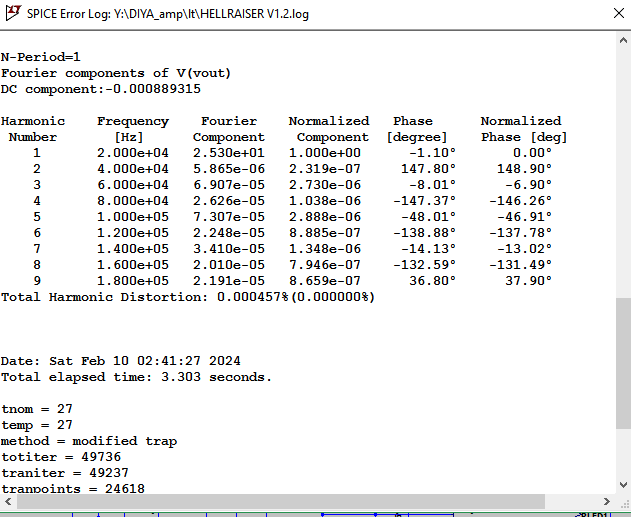Click 'method = modified trap' line
This screenshot has height=517, width=631.
(x=89, y=441)
